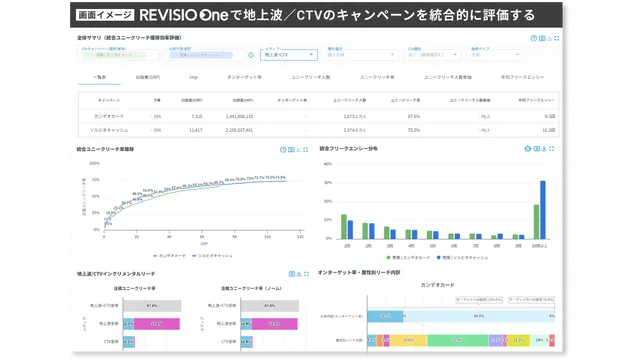640x360 pixels.
Task: Click the large green segment in attribute reach bar
Action: click(458, 340)
